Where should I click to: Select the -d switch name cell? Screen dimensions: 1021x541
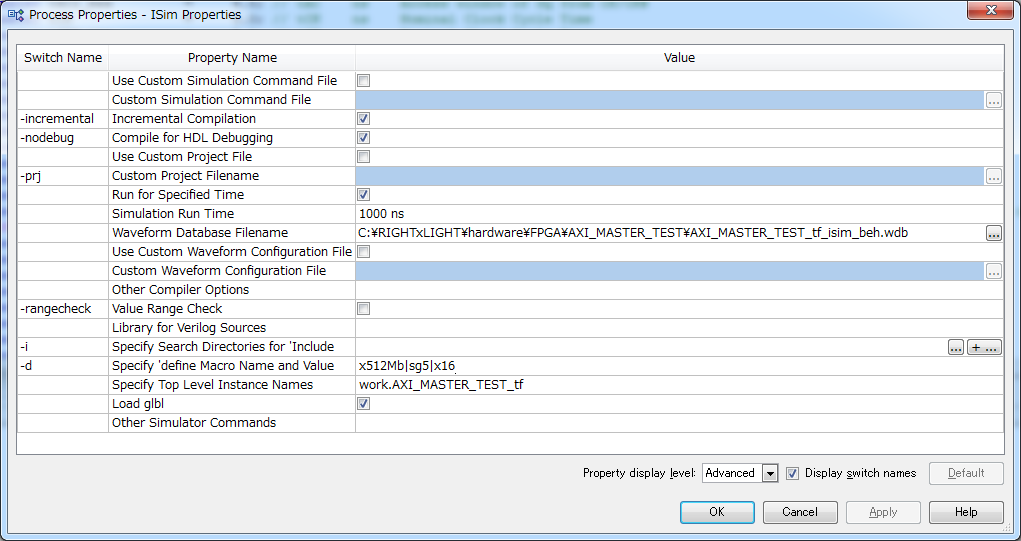[63, 366]
